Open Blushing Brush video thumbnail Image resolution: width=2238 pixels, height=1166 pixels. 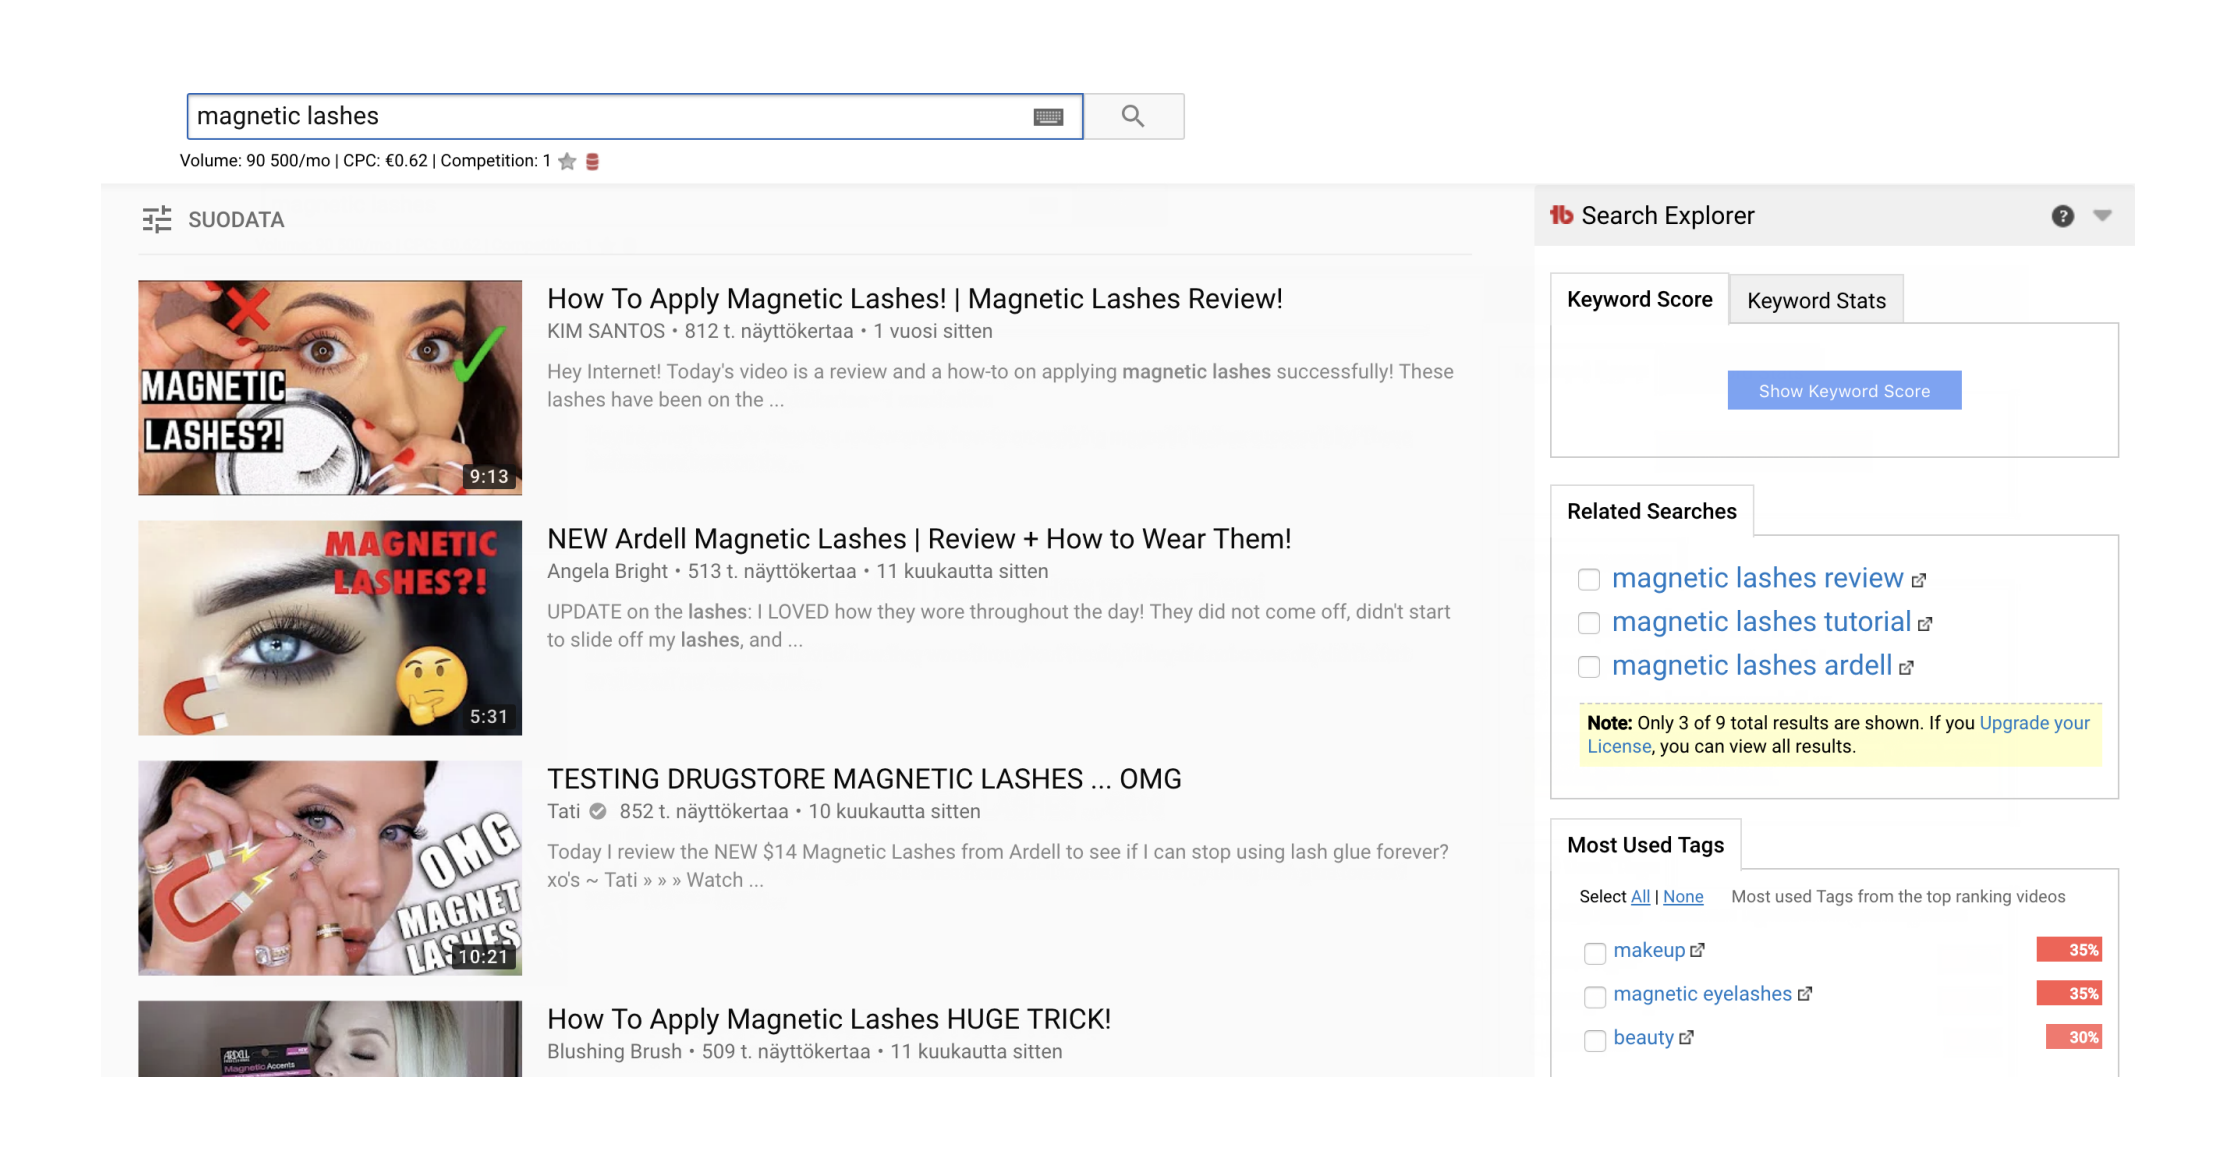click(x=330, y=1039)
